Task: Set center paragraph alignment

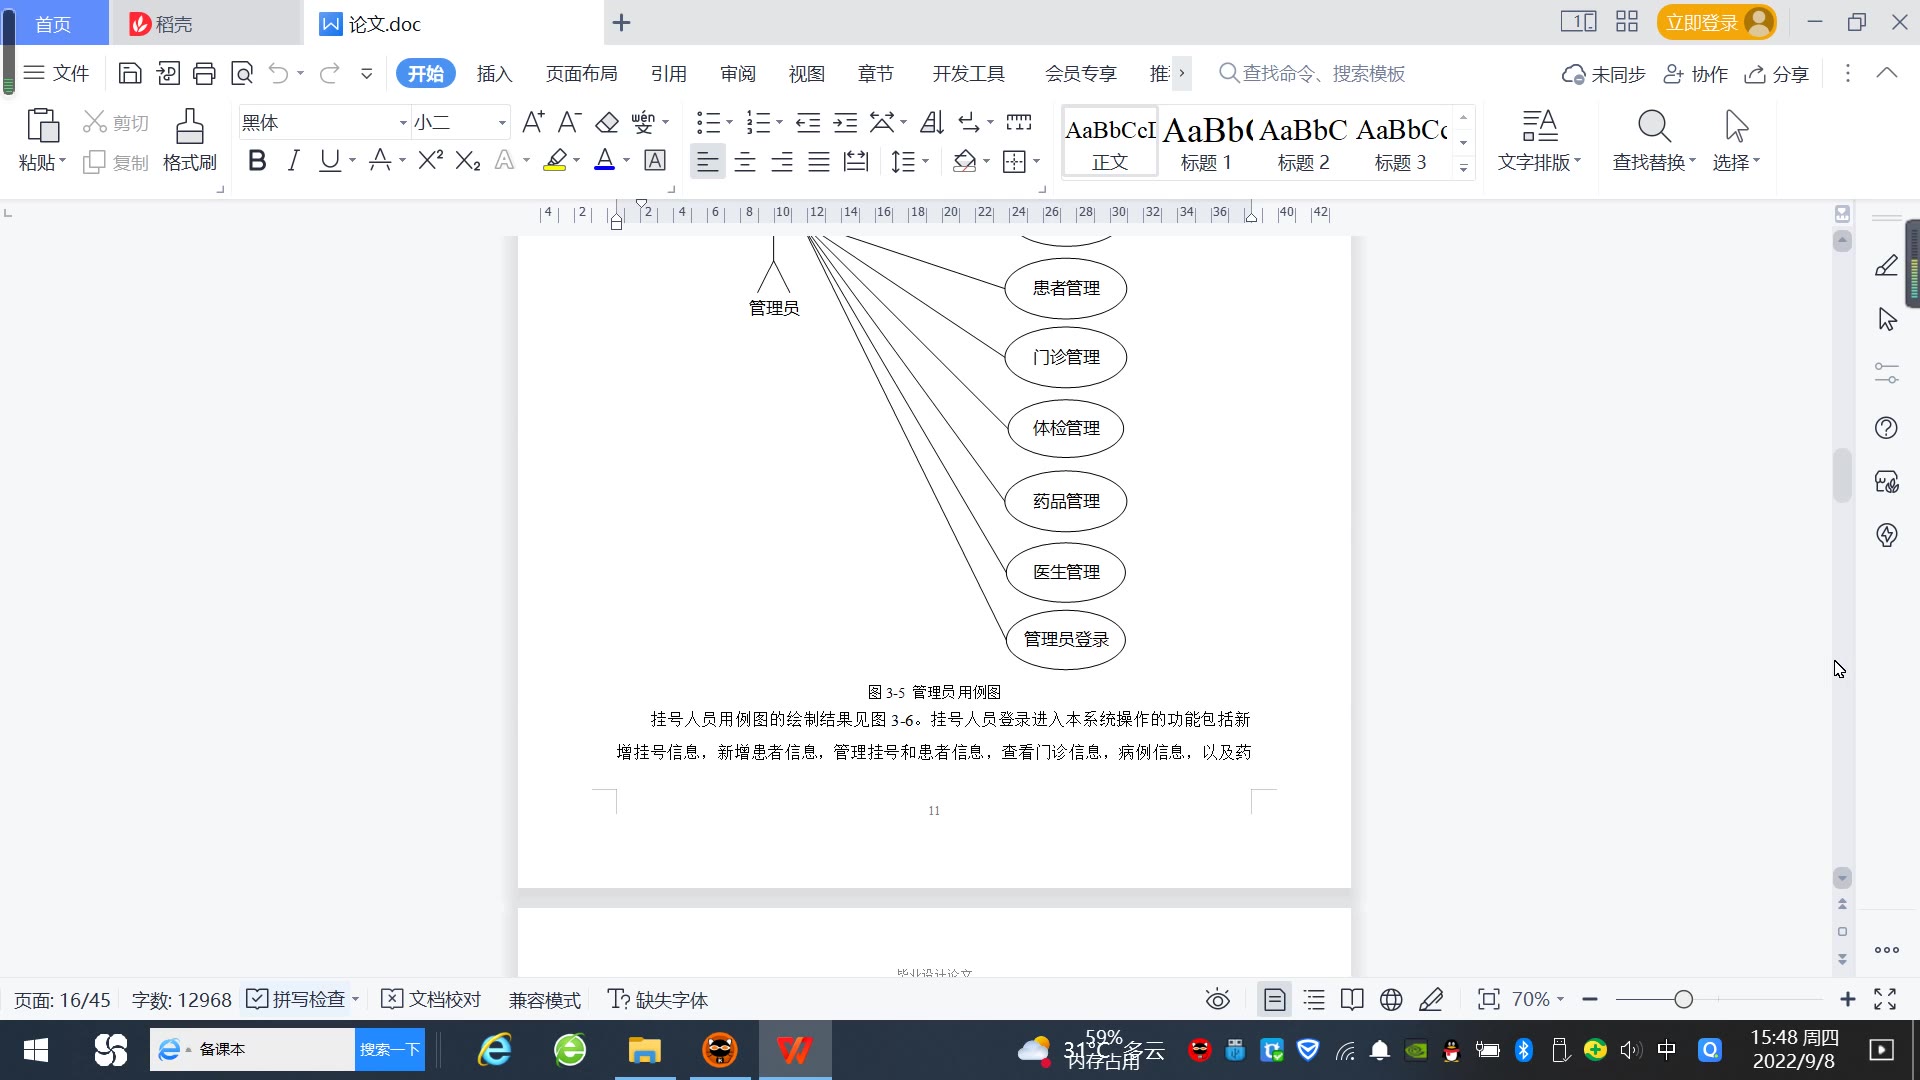Action: (x=745, y=161)
